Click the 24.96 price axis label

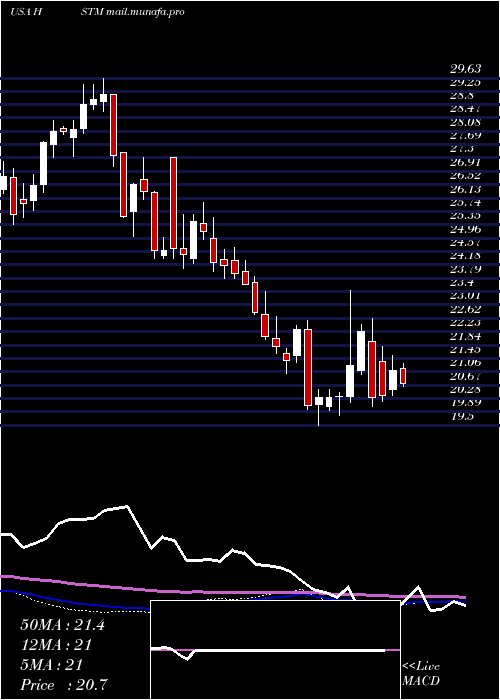click(x=465, y=229)
